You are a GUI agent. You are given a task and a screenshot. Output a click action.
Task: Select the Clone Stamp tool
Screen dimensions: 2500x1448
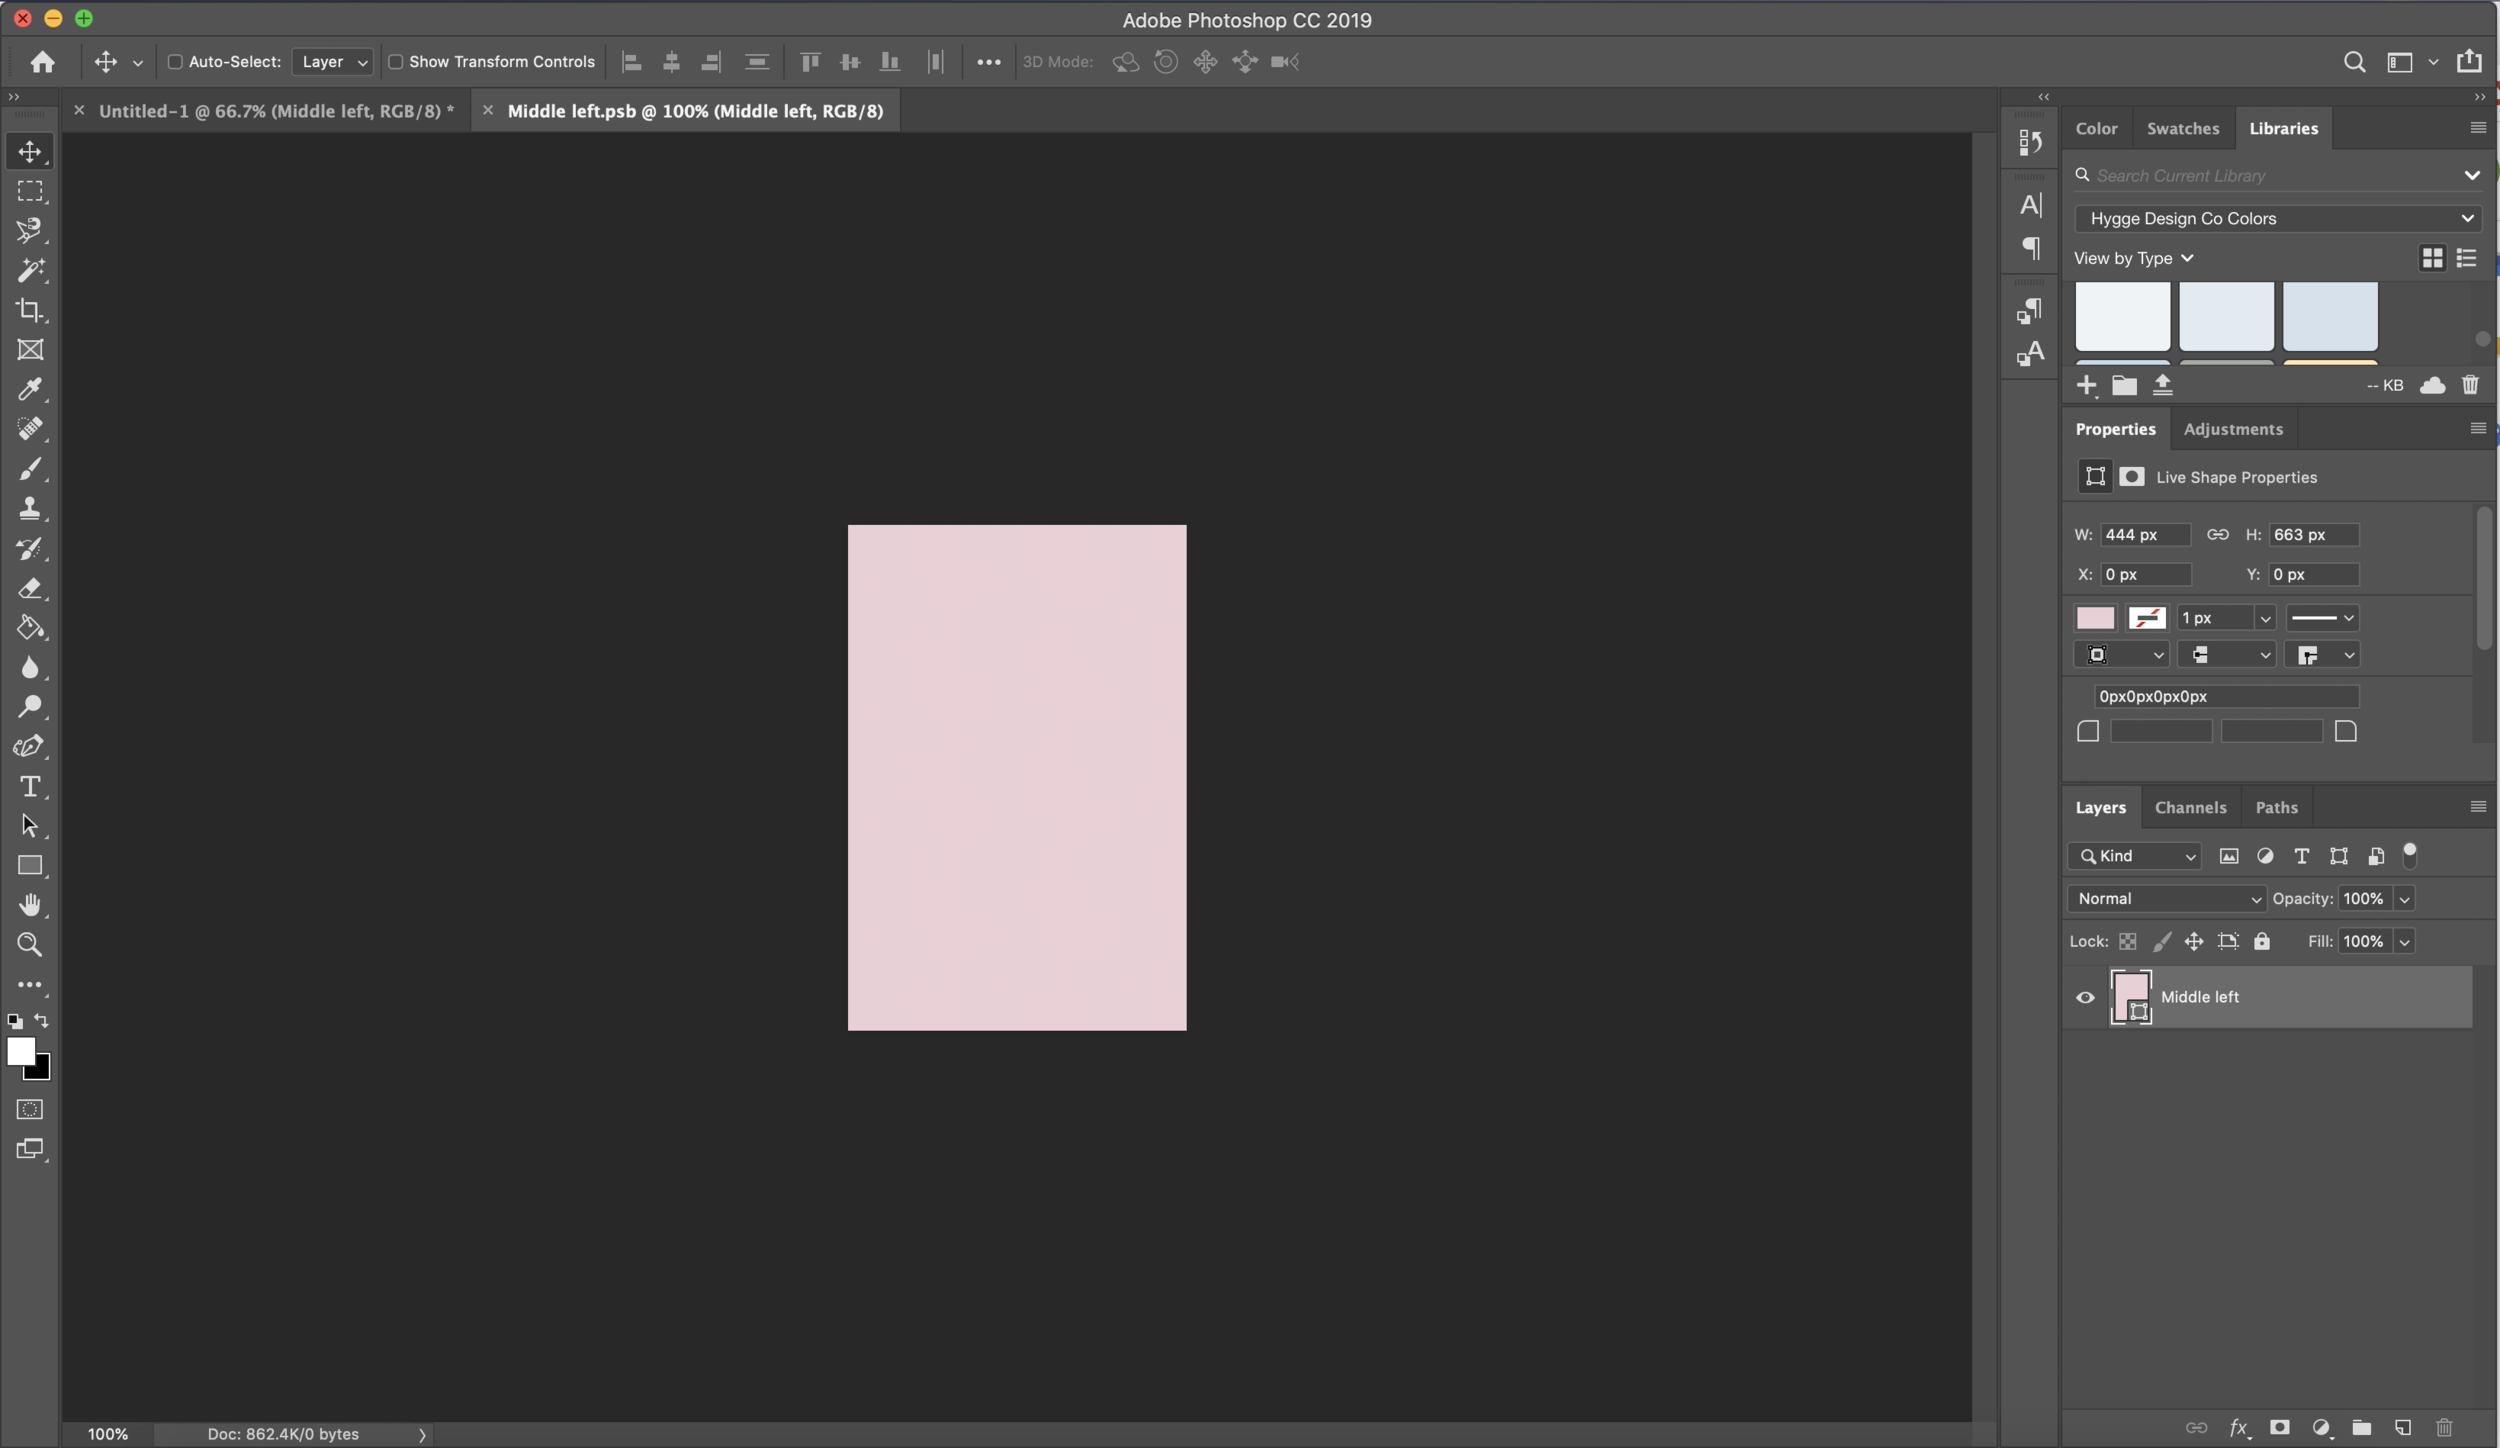(x=30, y=508)
